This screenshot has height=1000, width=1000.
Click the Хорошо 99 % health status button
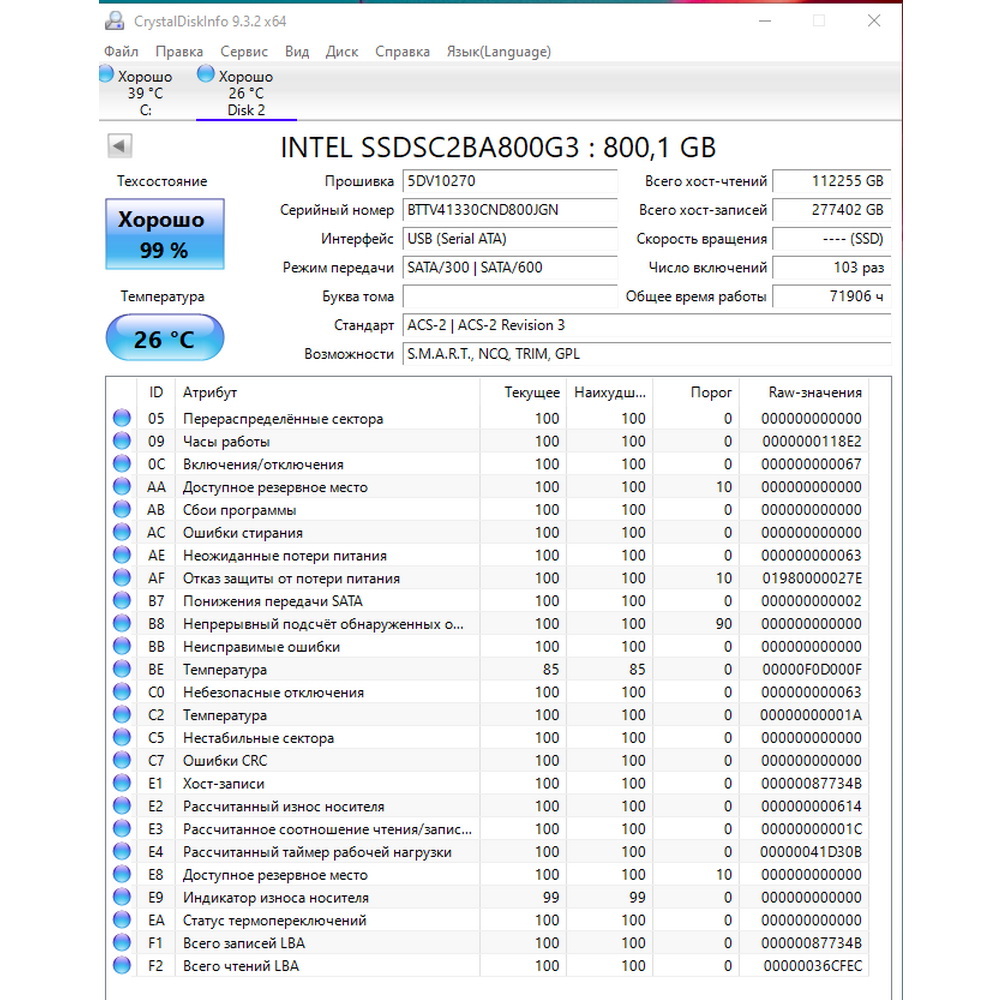pyautogui.click(x=165, y=234)
